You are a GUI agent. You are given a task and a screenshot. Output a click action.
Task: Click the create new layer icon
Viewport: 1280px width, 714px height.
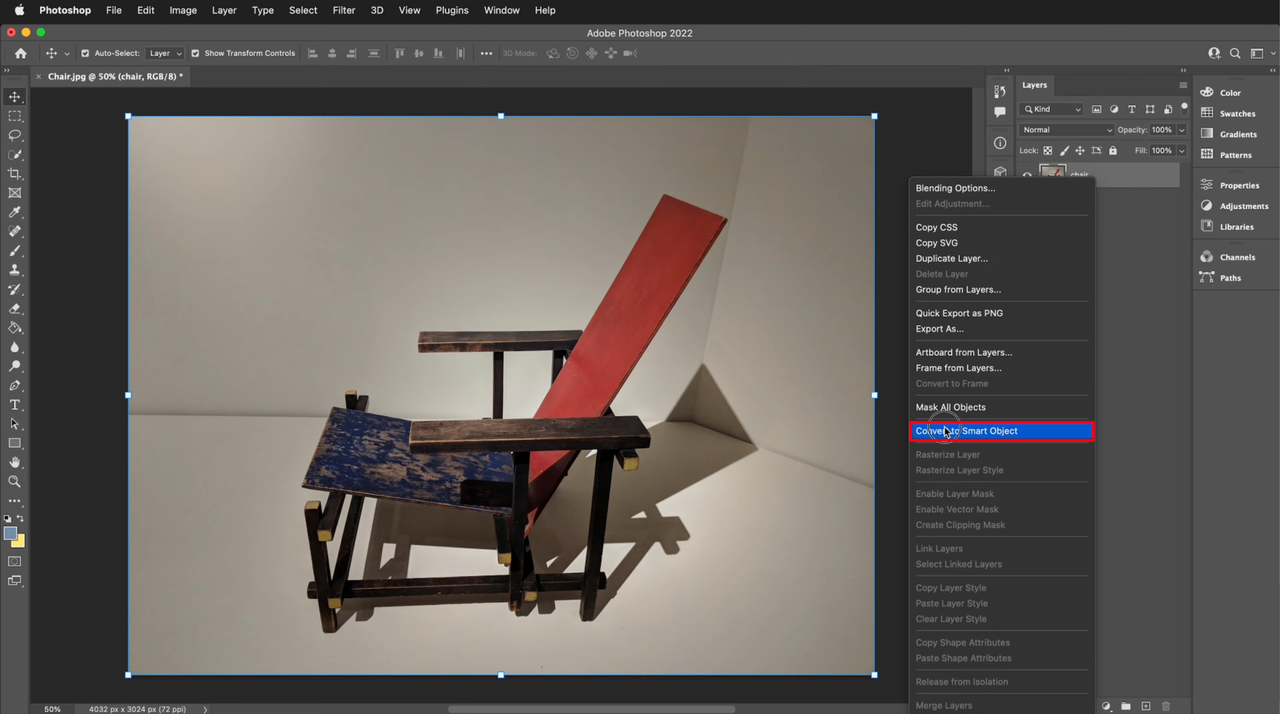[x=1146, y=706]
